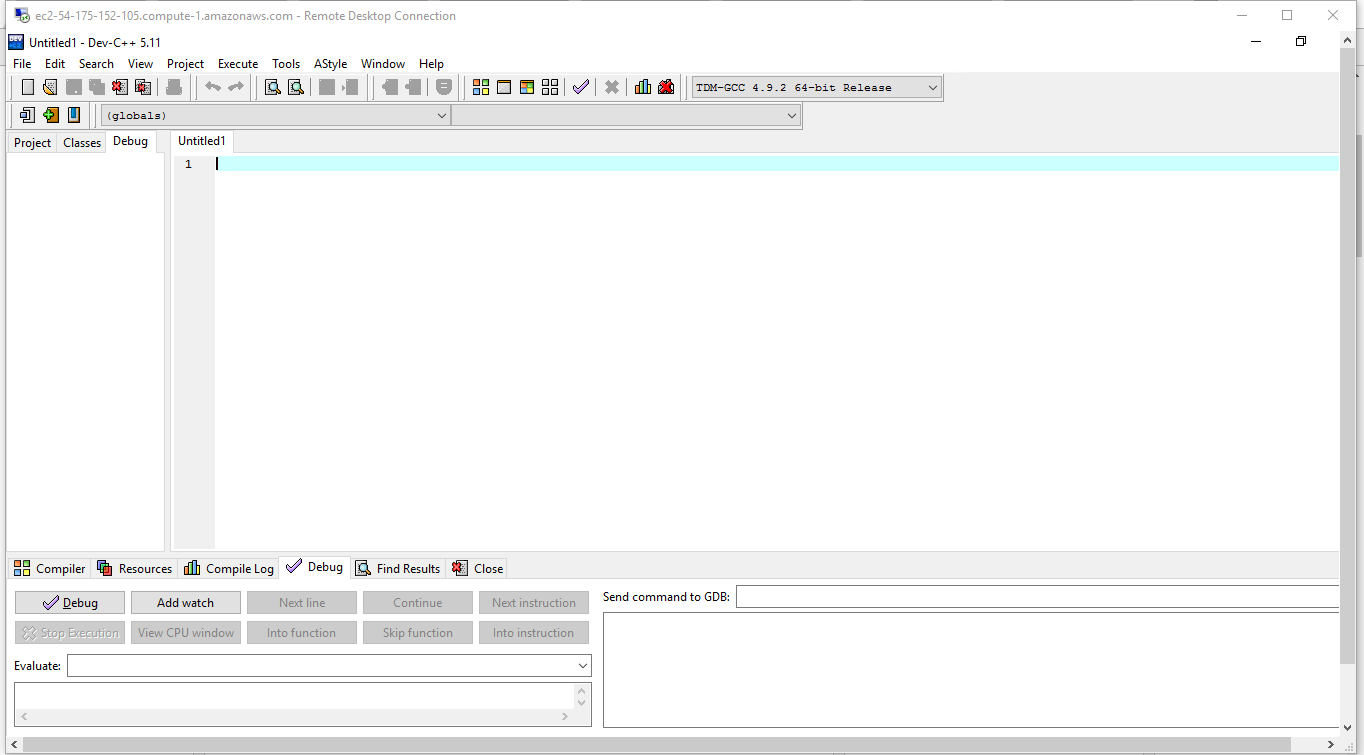Click the Run toolbar icon
Screen dimensions: 1364x755
pyautogui.click(x=504, y=87)
